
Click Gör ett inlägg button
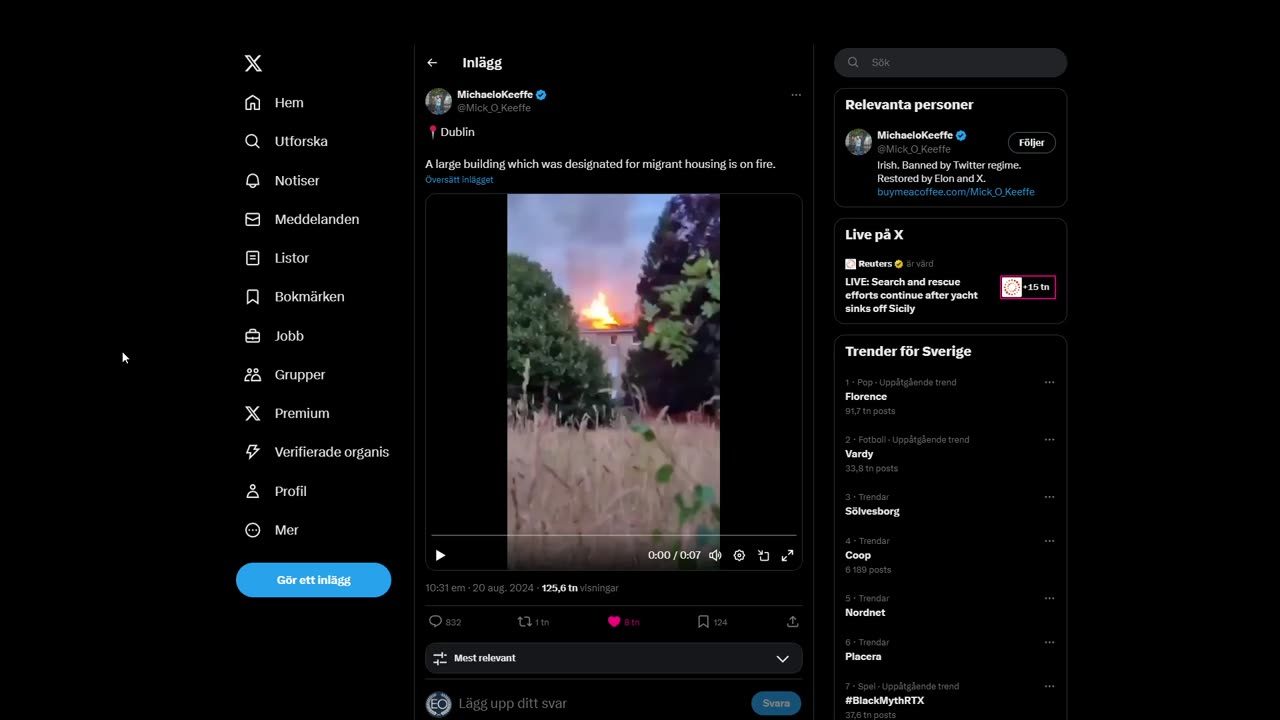coord(313,580)
